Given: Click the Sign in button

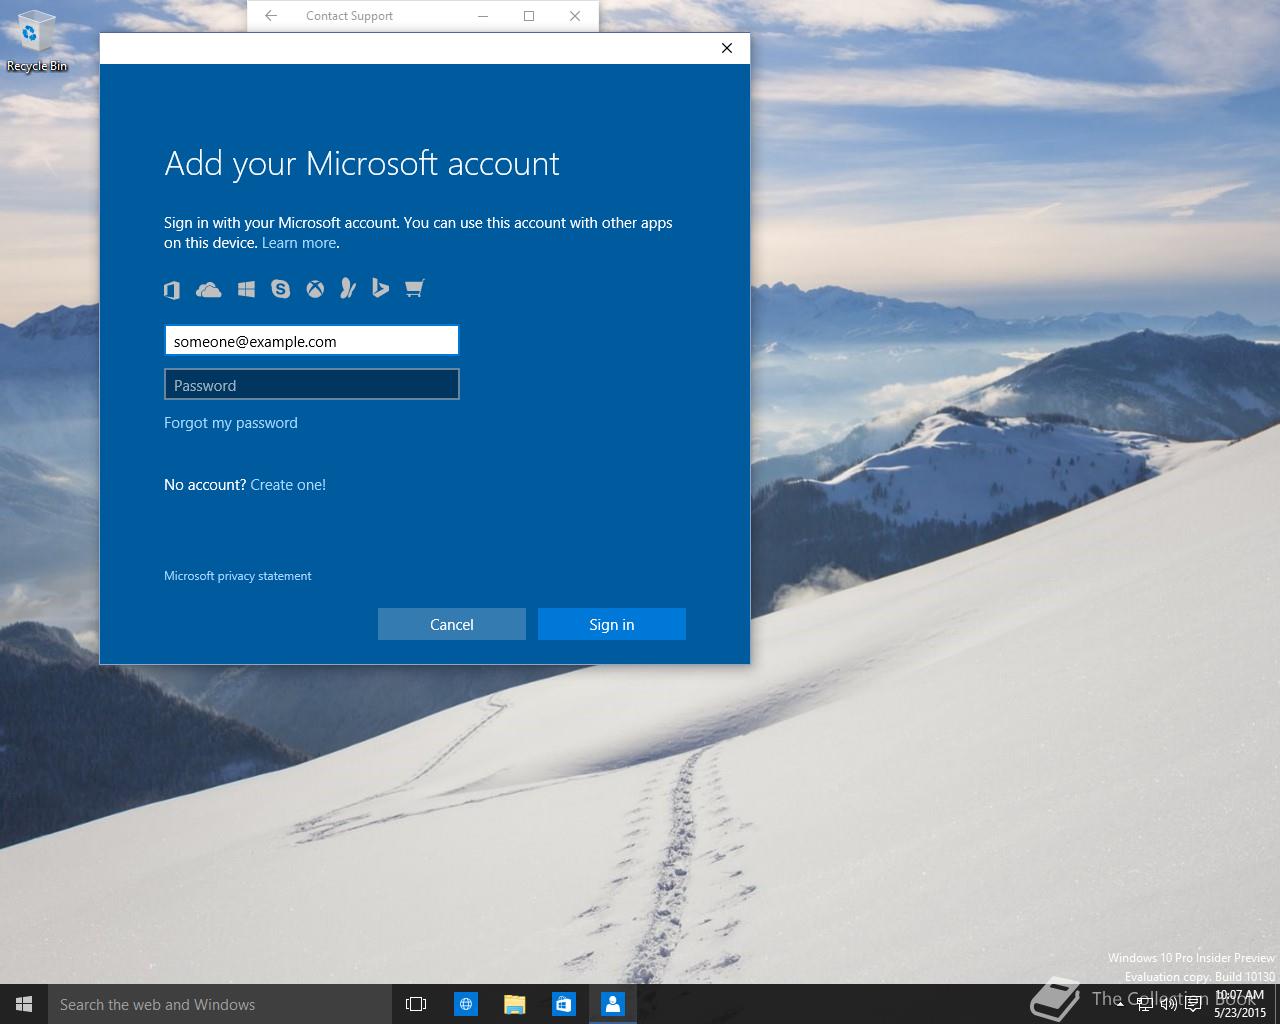Looking at the screenshot, I should [612, 624].
